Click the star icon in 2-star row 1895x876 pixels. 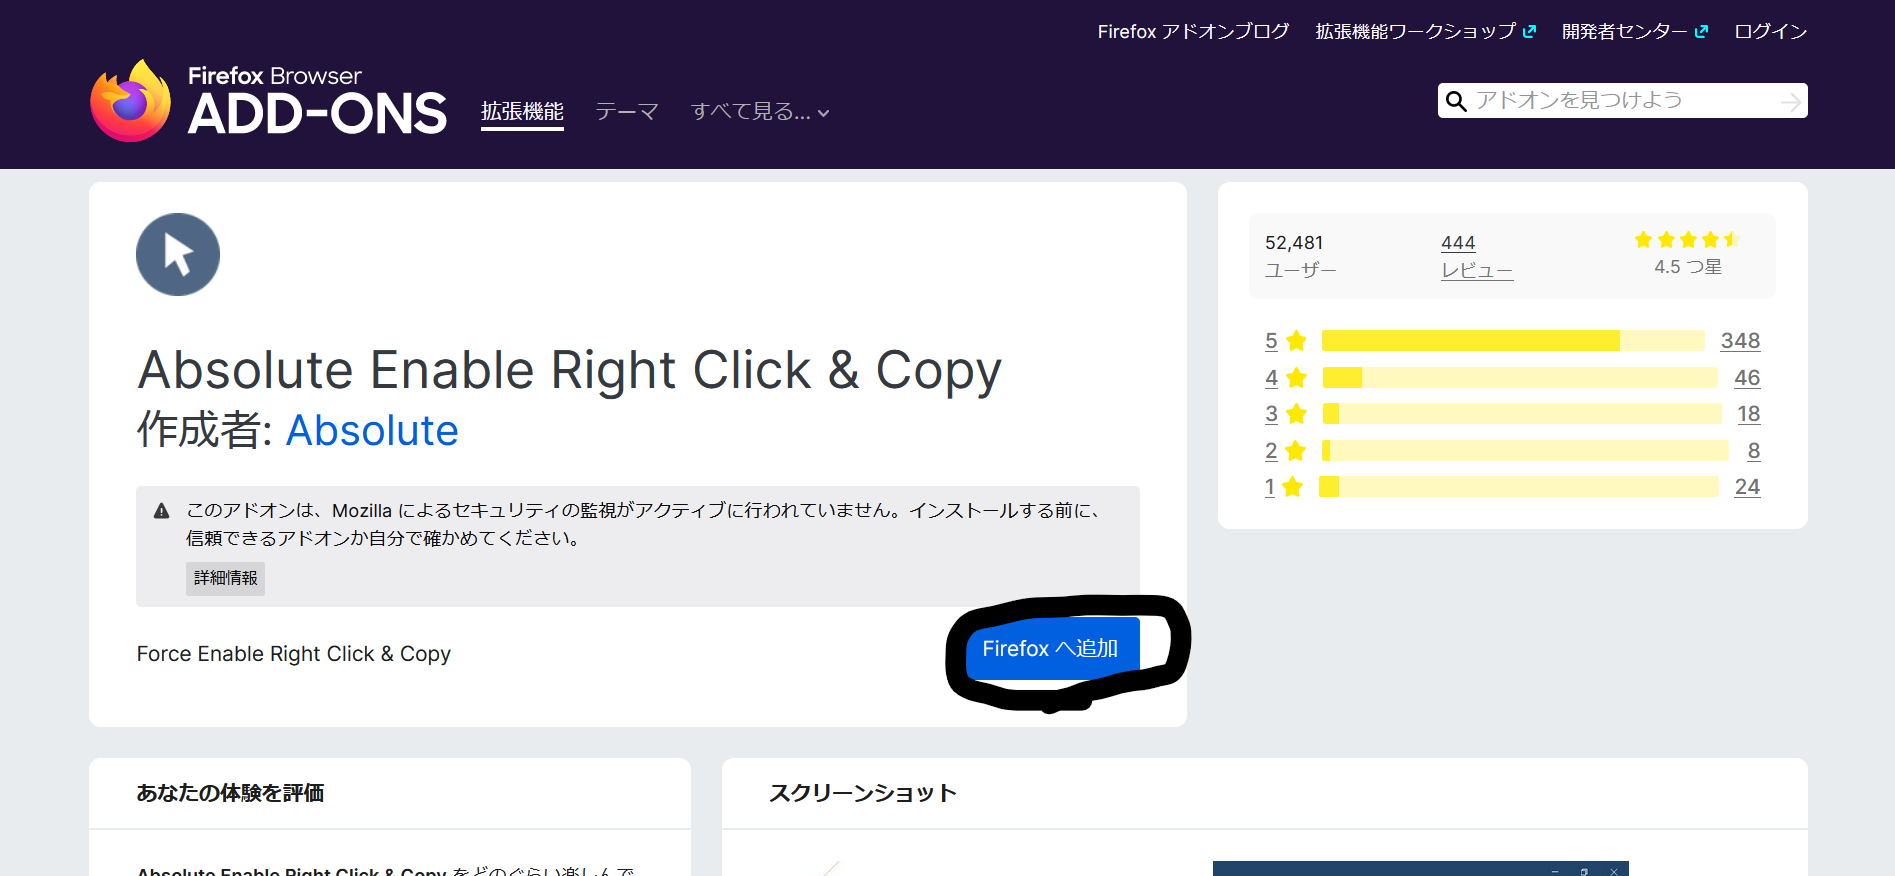click(x=1295, y=451)
